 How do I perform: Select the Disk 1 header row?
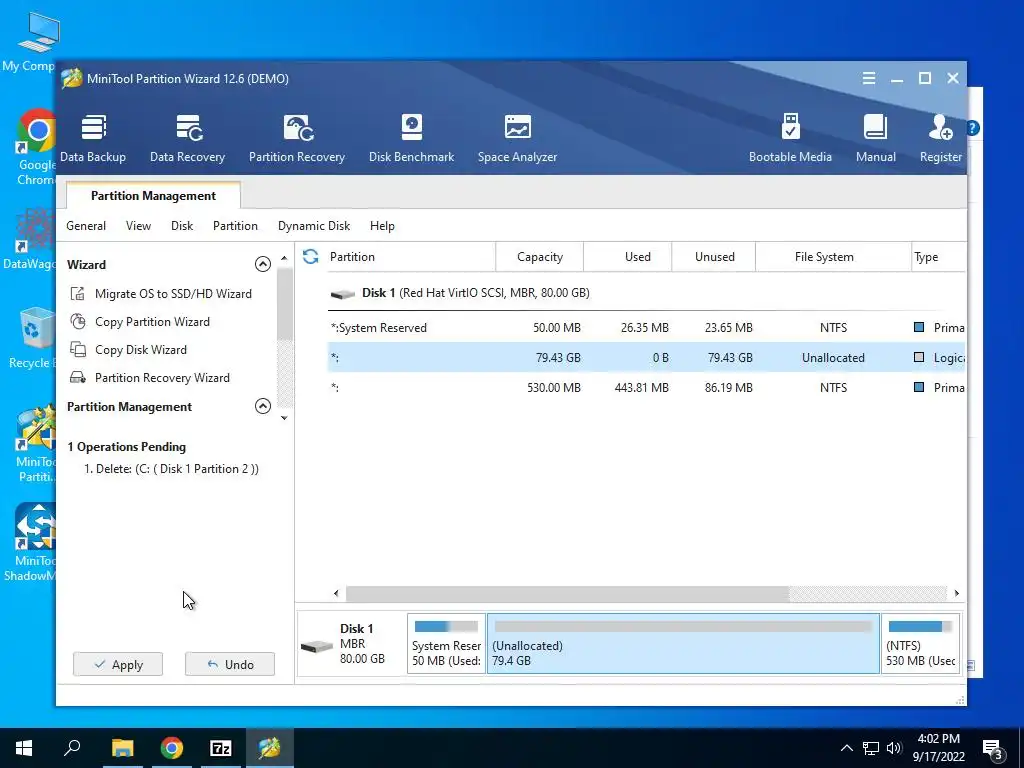pos(647,293)
